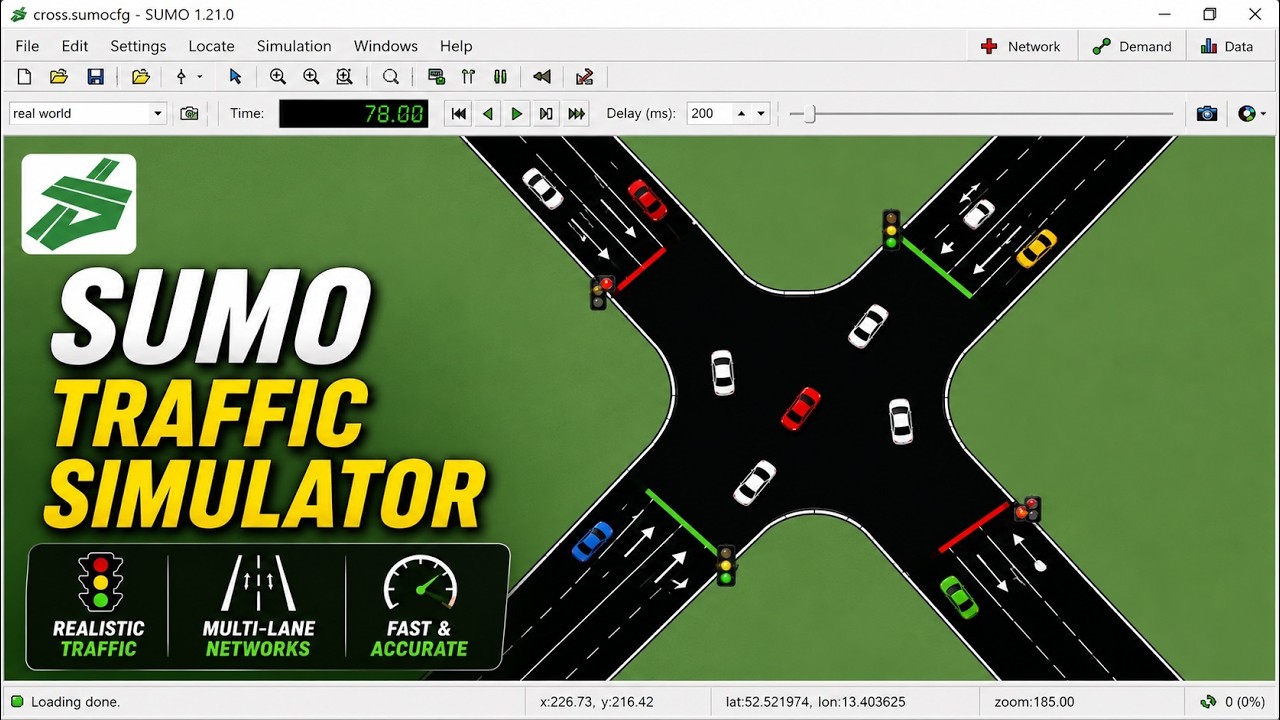1280x720 pixels.
Task: Take screenshot with the blue camera icon
Action: click(x=1207, y=114)
